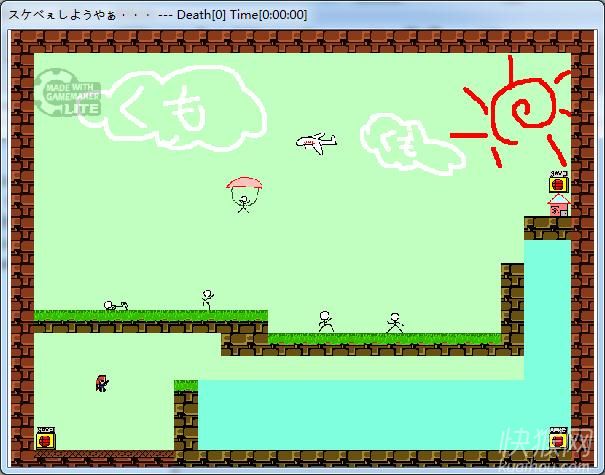Click the stick figure lying on the grass
This screenshot has width=605, height=475.
(116, 305)
